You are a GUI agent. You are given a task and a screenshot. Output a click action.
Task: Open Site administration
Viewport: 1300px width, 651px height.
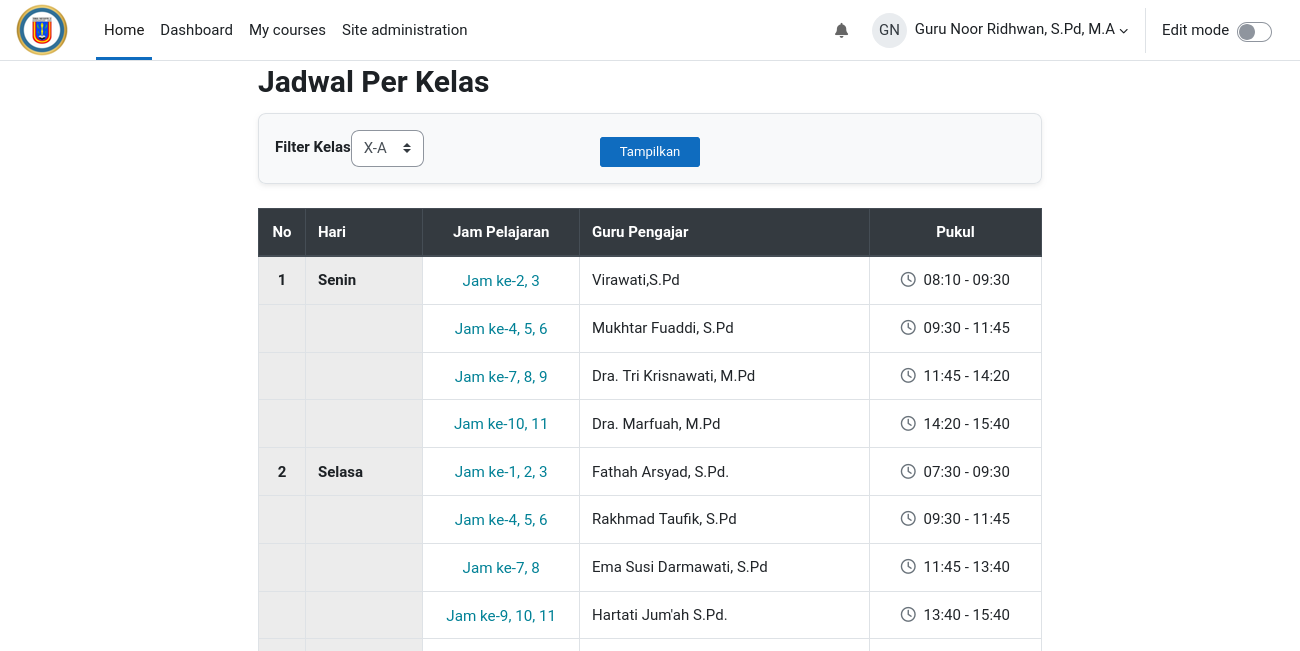coord(405,30)
